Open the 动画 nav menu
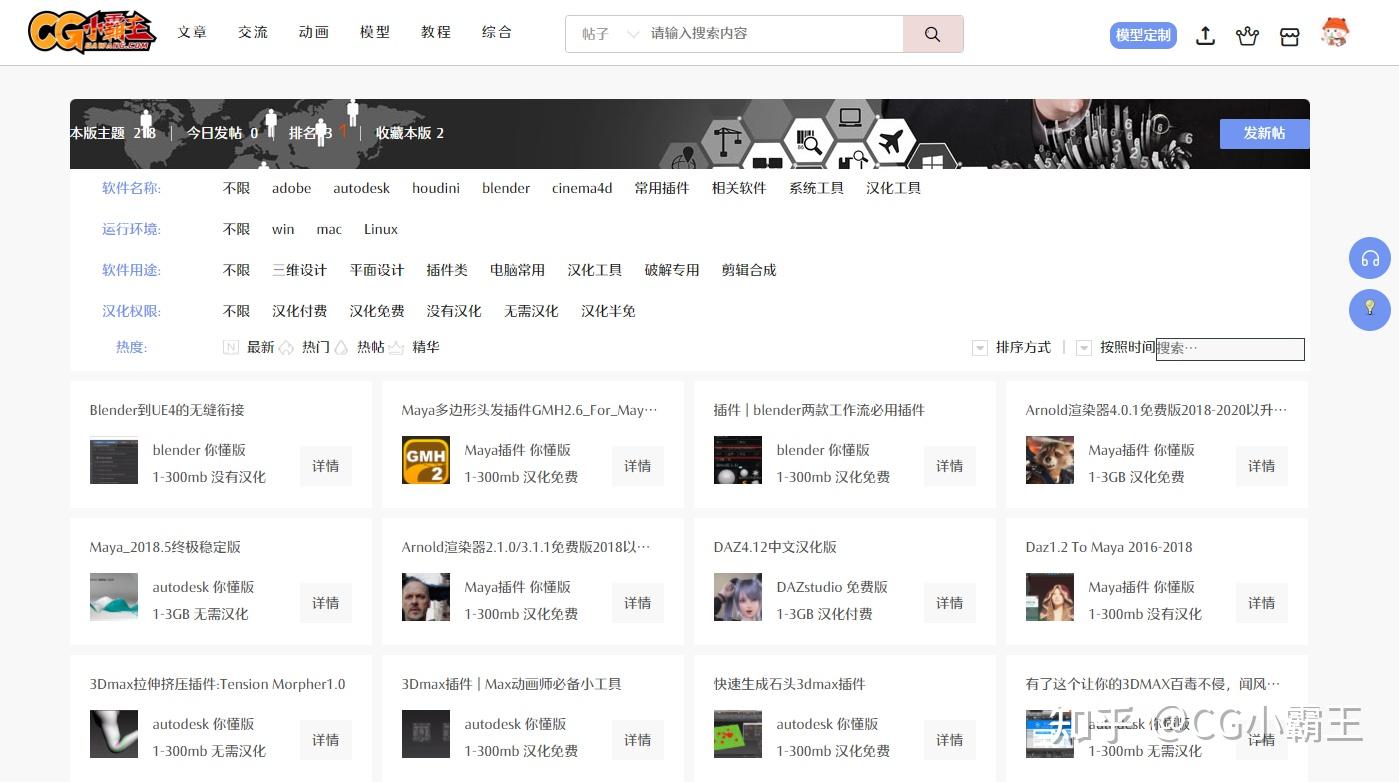This screenshot has width=1399, height=782. pyautogui.click(x=314, y=32)
